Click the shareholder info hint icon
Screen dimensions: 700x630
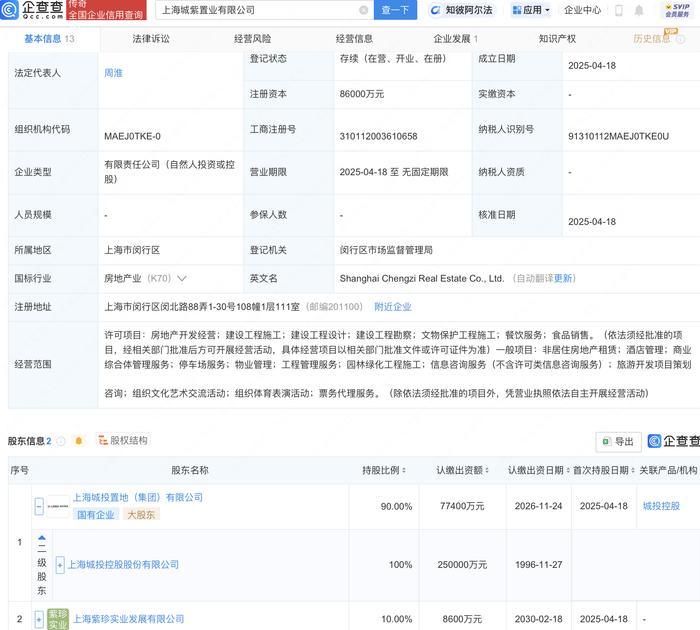point(61,441)
